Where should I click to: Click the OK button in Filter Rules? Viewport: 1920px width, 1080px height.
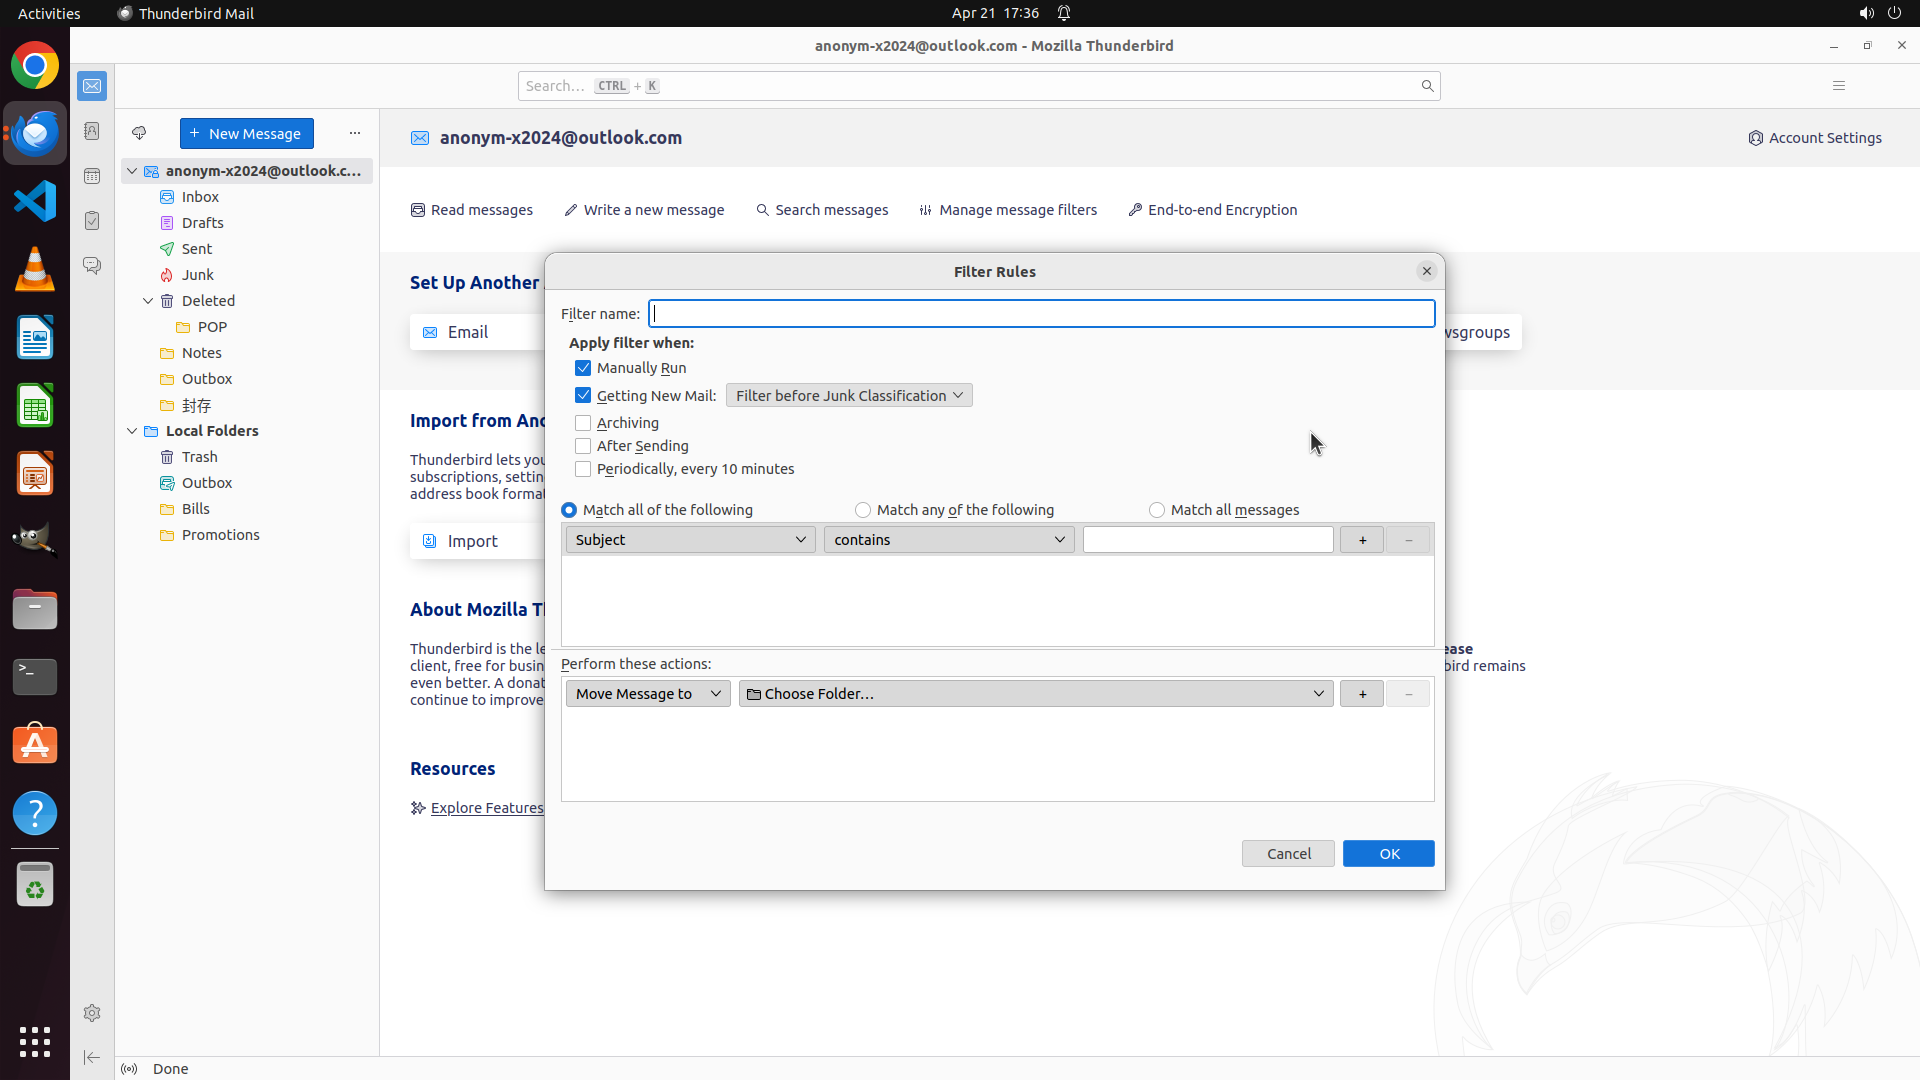point(1388,854)
